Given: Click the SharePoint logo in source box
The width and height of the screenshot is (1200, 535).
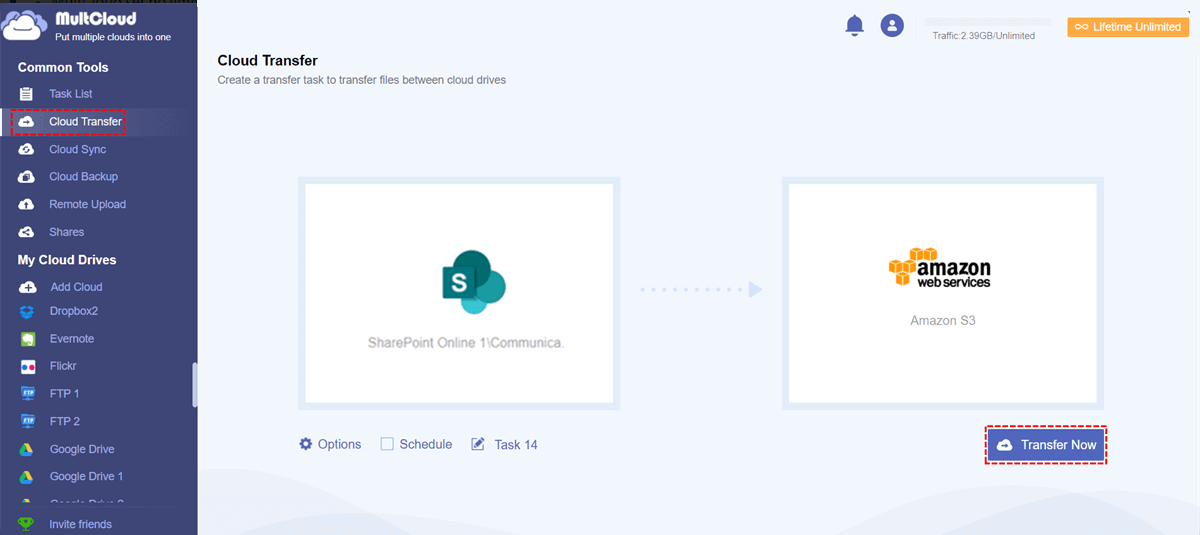Looking at the screenshot, I should 473,282.
